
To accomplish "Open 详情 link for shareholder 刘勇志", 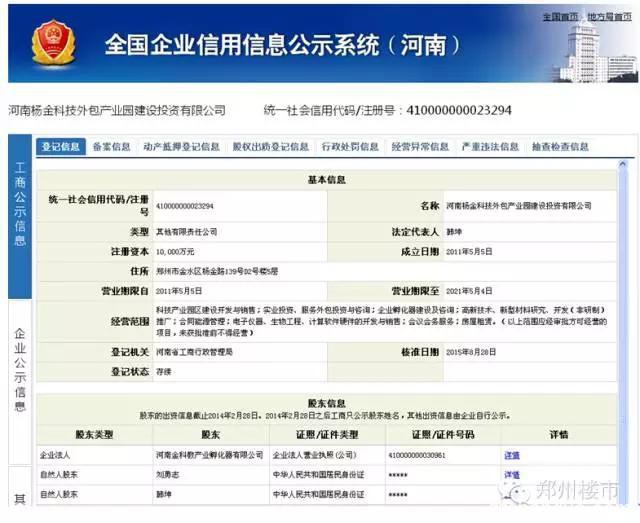I will (512, 474).
